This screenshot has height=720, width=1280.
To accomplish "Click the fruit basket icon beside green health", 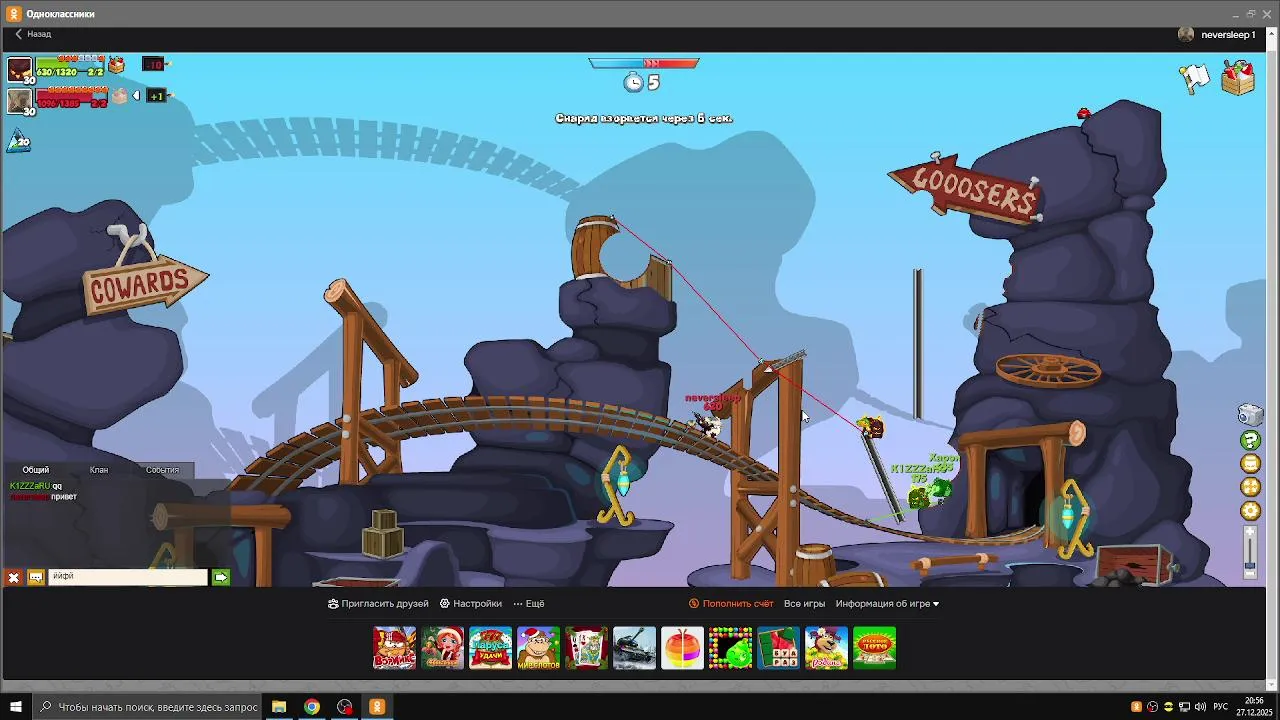I will 117,65.
